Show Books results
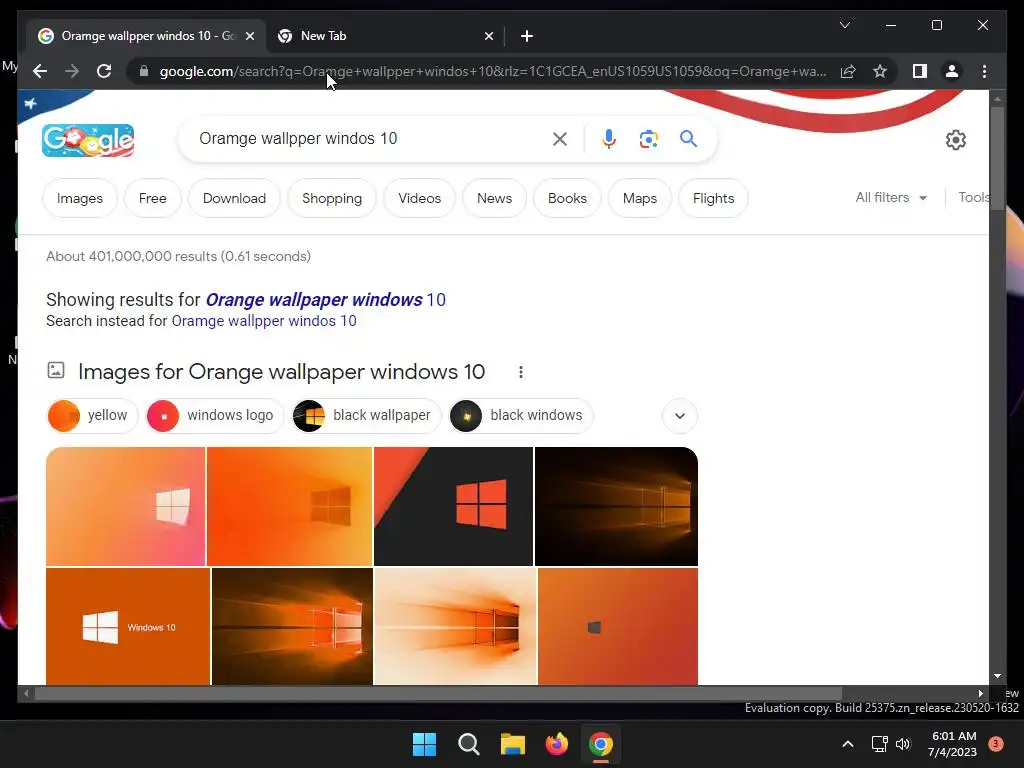 (568, 198)
